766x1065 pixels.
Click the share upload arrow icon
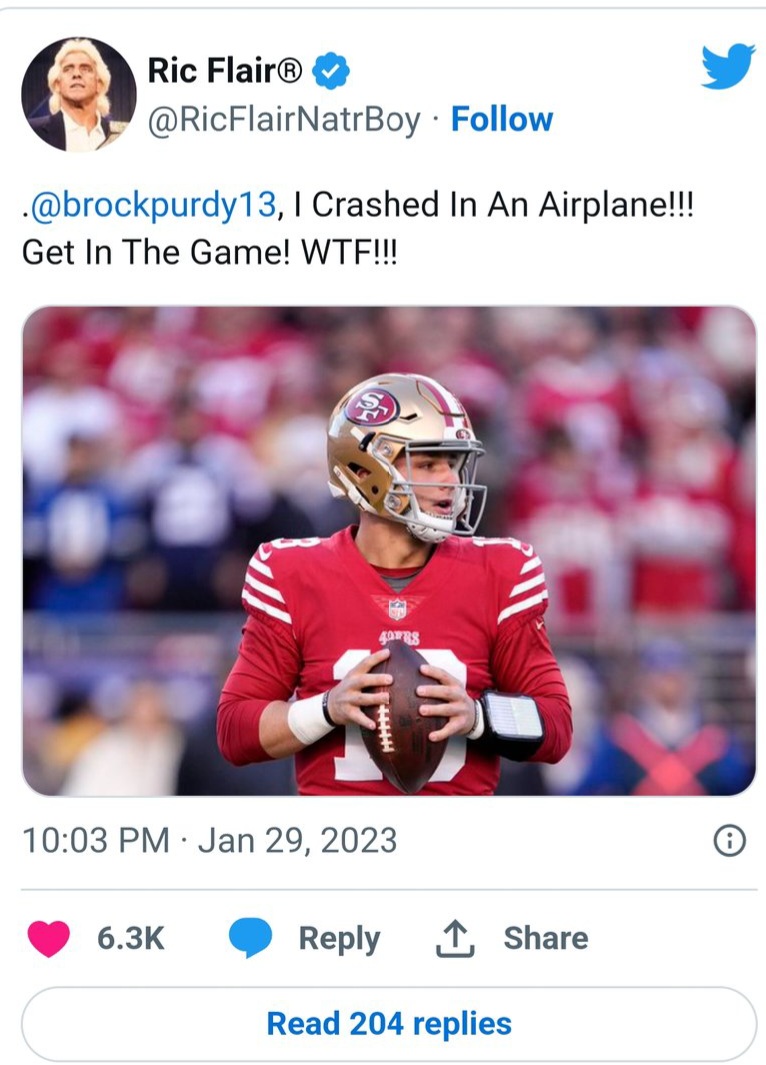(x=455, y=938)
